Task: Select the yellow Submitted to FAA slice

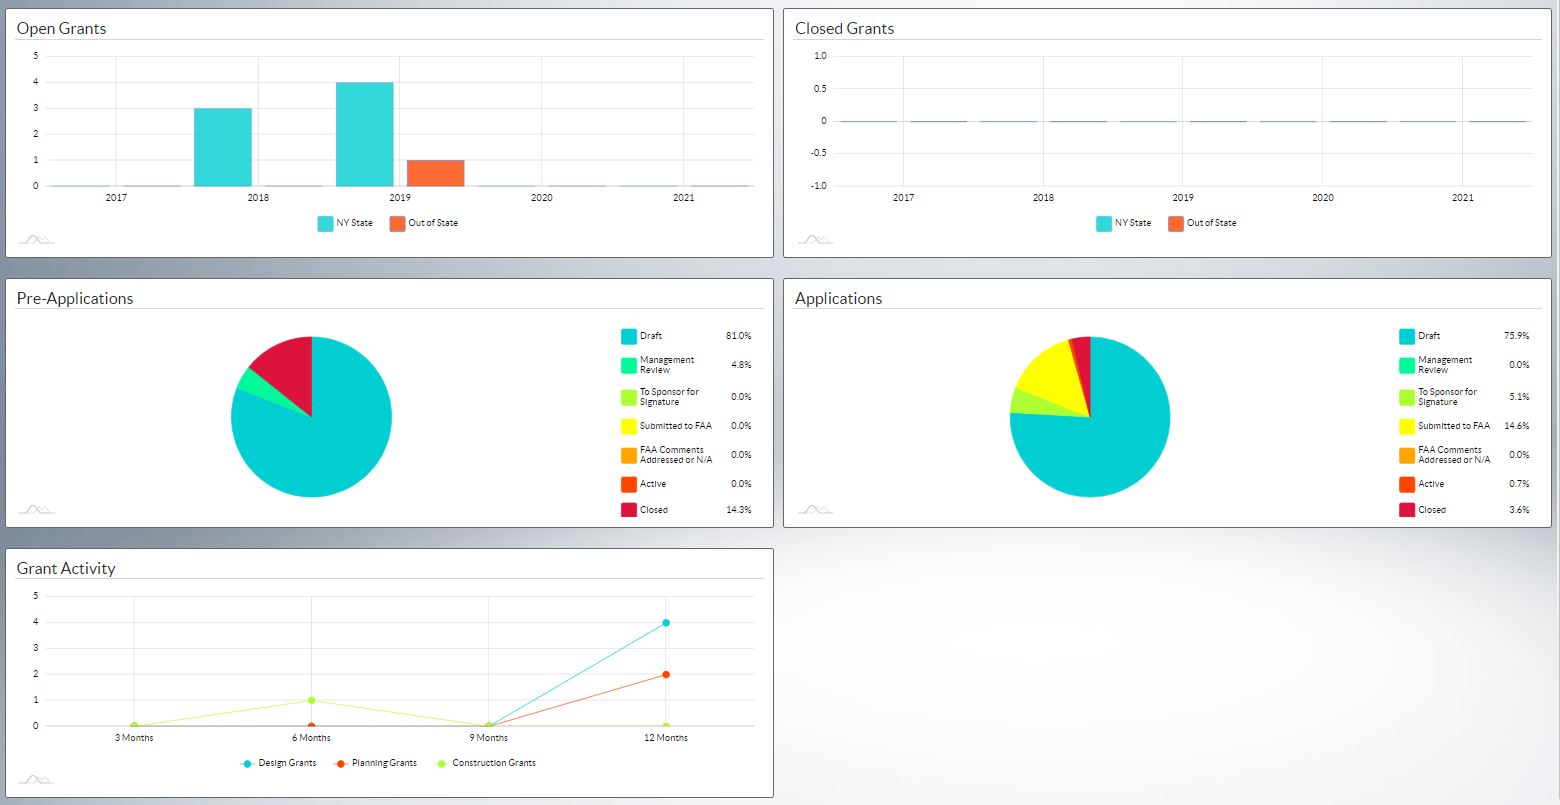Action: click(1055, 375)
